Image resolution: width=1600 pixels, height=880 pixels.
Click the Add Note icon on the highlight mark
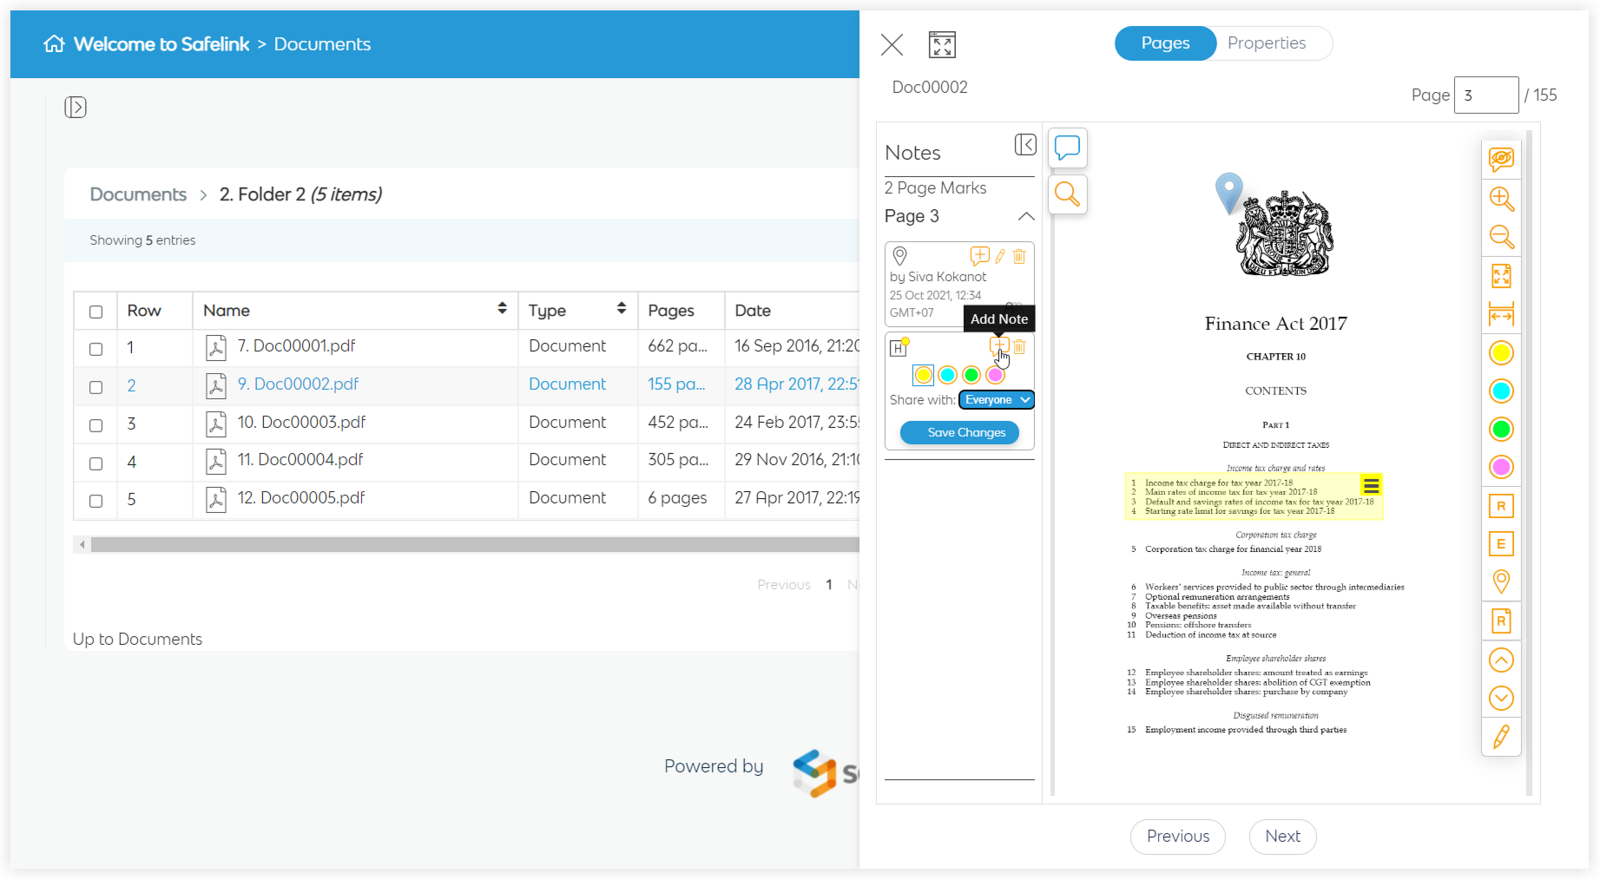[998, 346]
